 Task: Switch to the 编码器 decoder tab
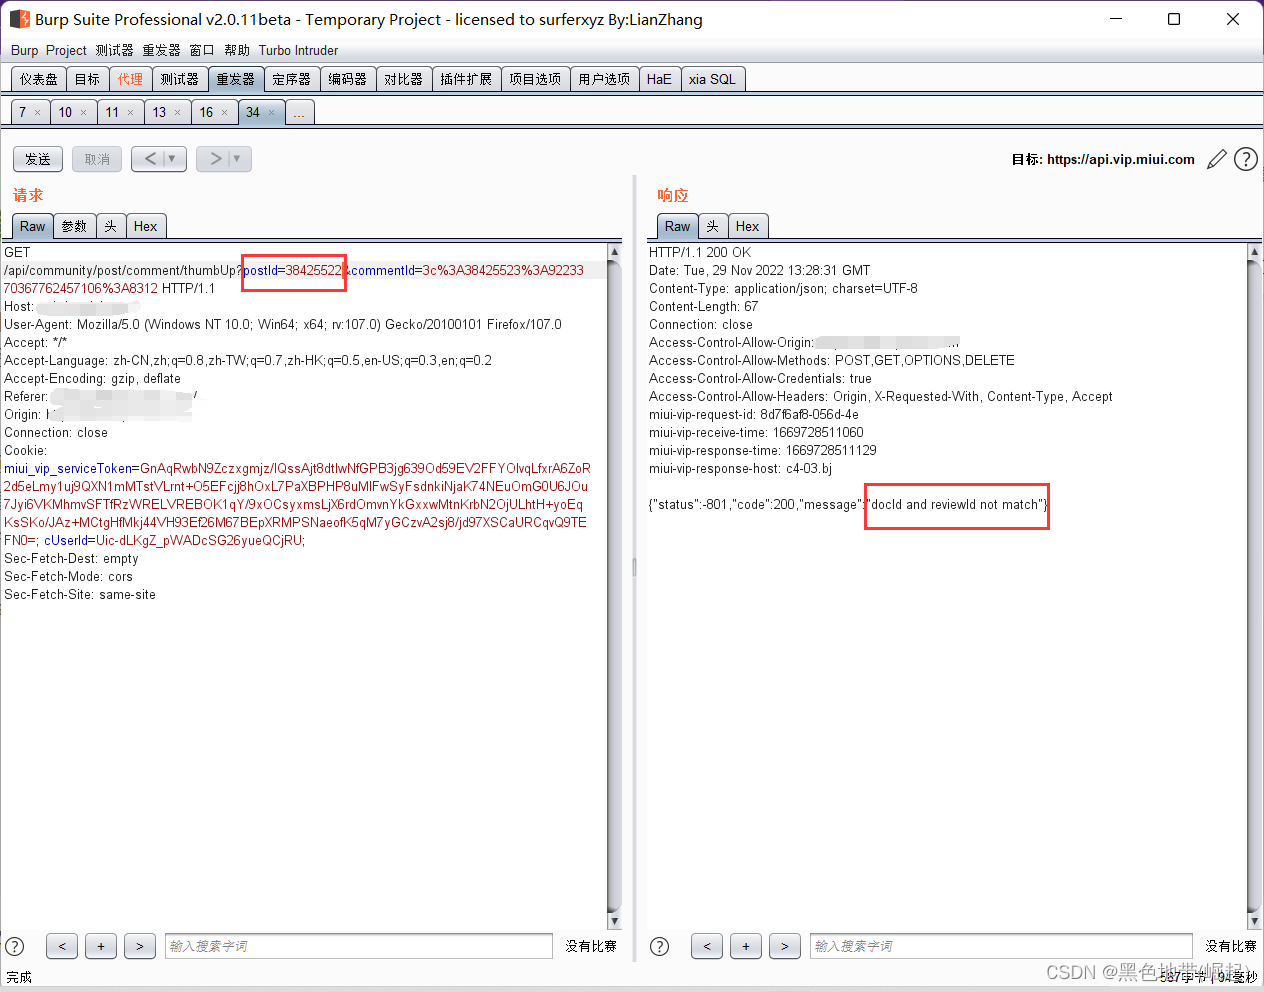(x=348, y=79)
